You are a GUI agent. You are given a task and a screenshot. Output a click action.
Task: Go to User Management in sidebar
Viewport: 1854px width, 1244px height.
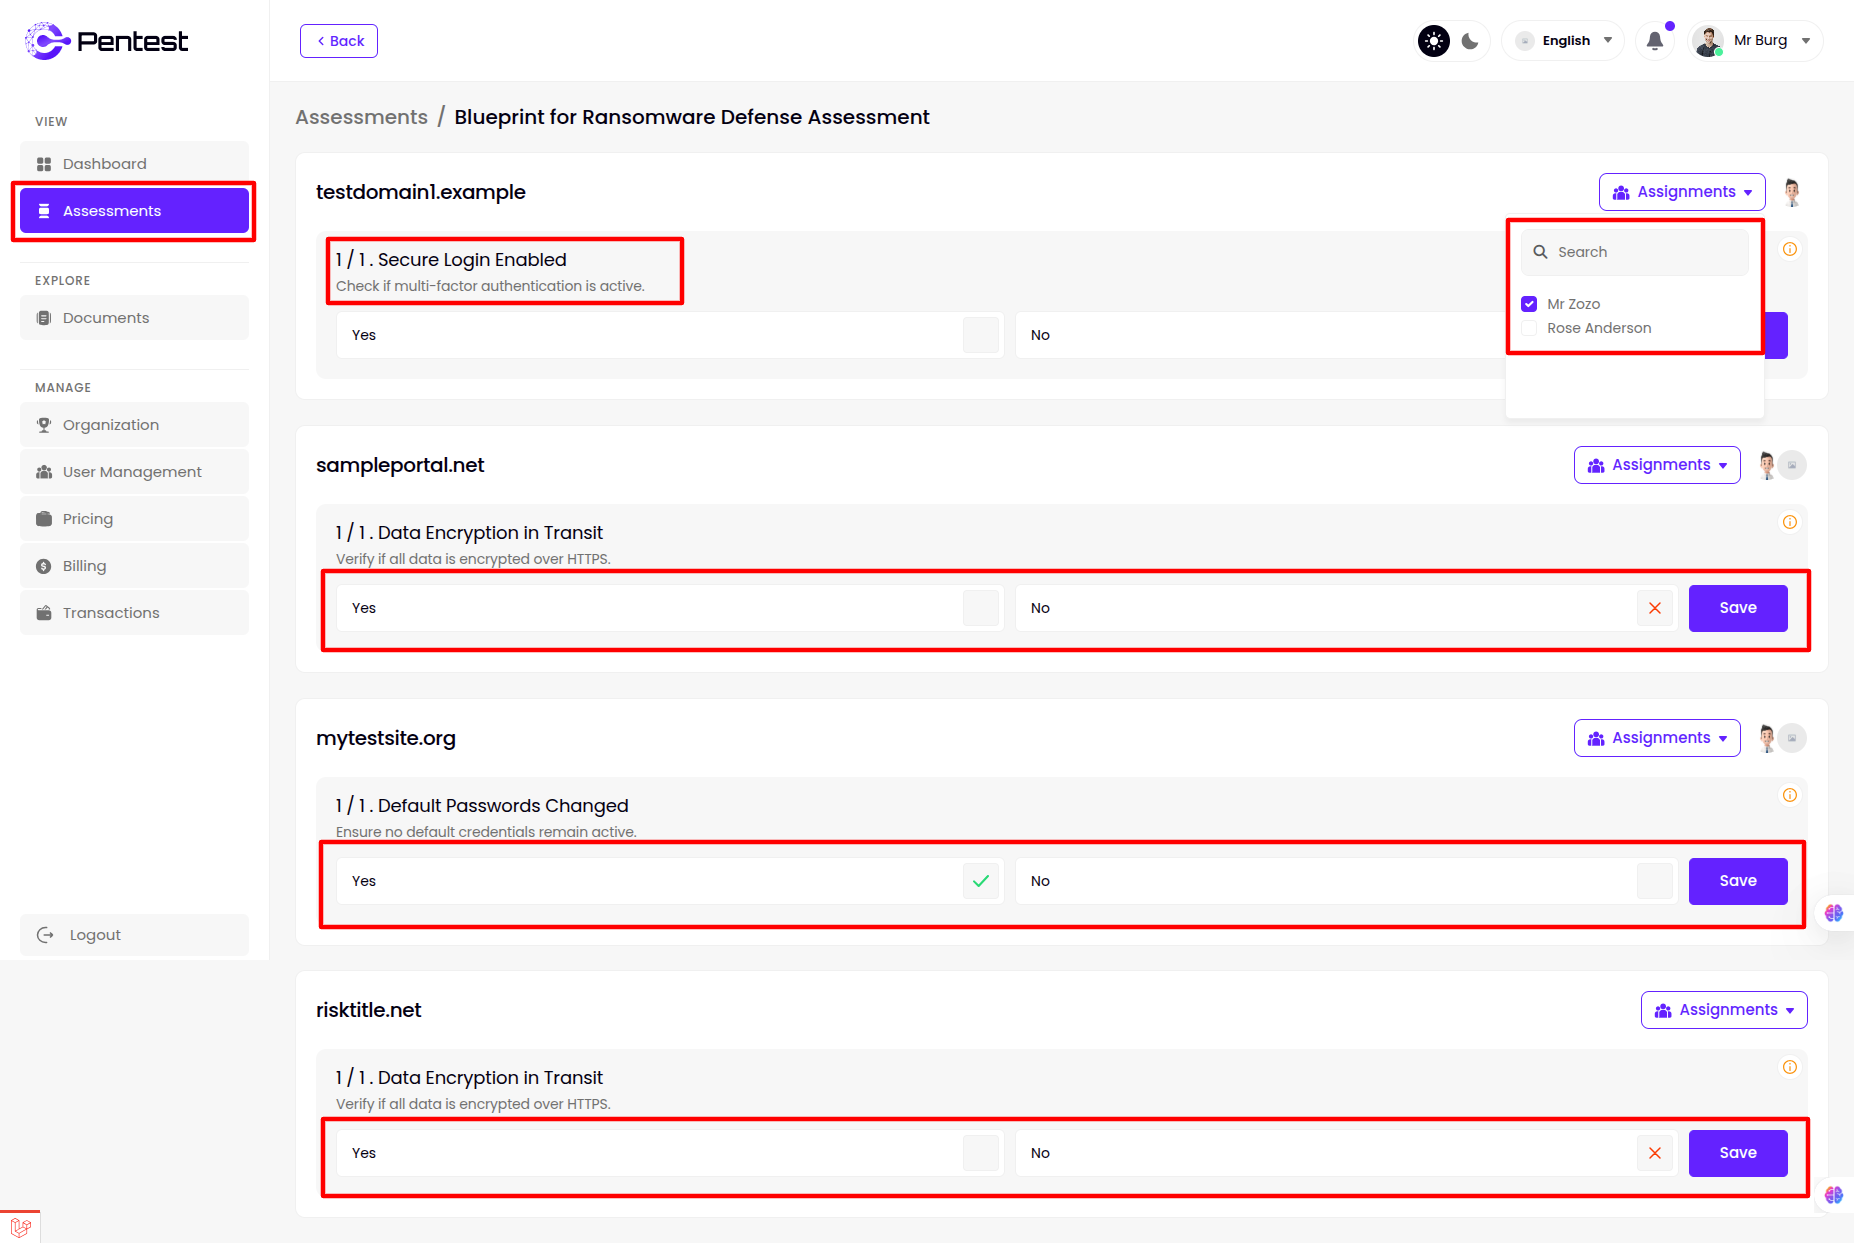pyautogui.click(x=134, y=472)
